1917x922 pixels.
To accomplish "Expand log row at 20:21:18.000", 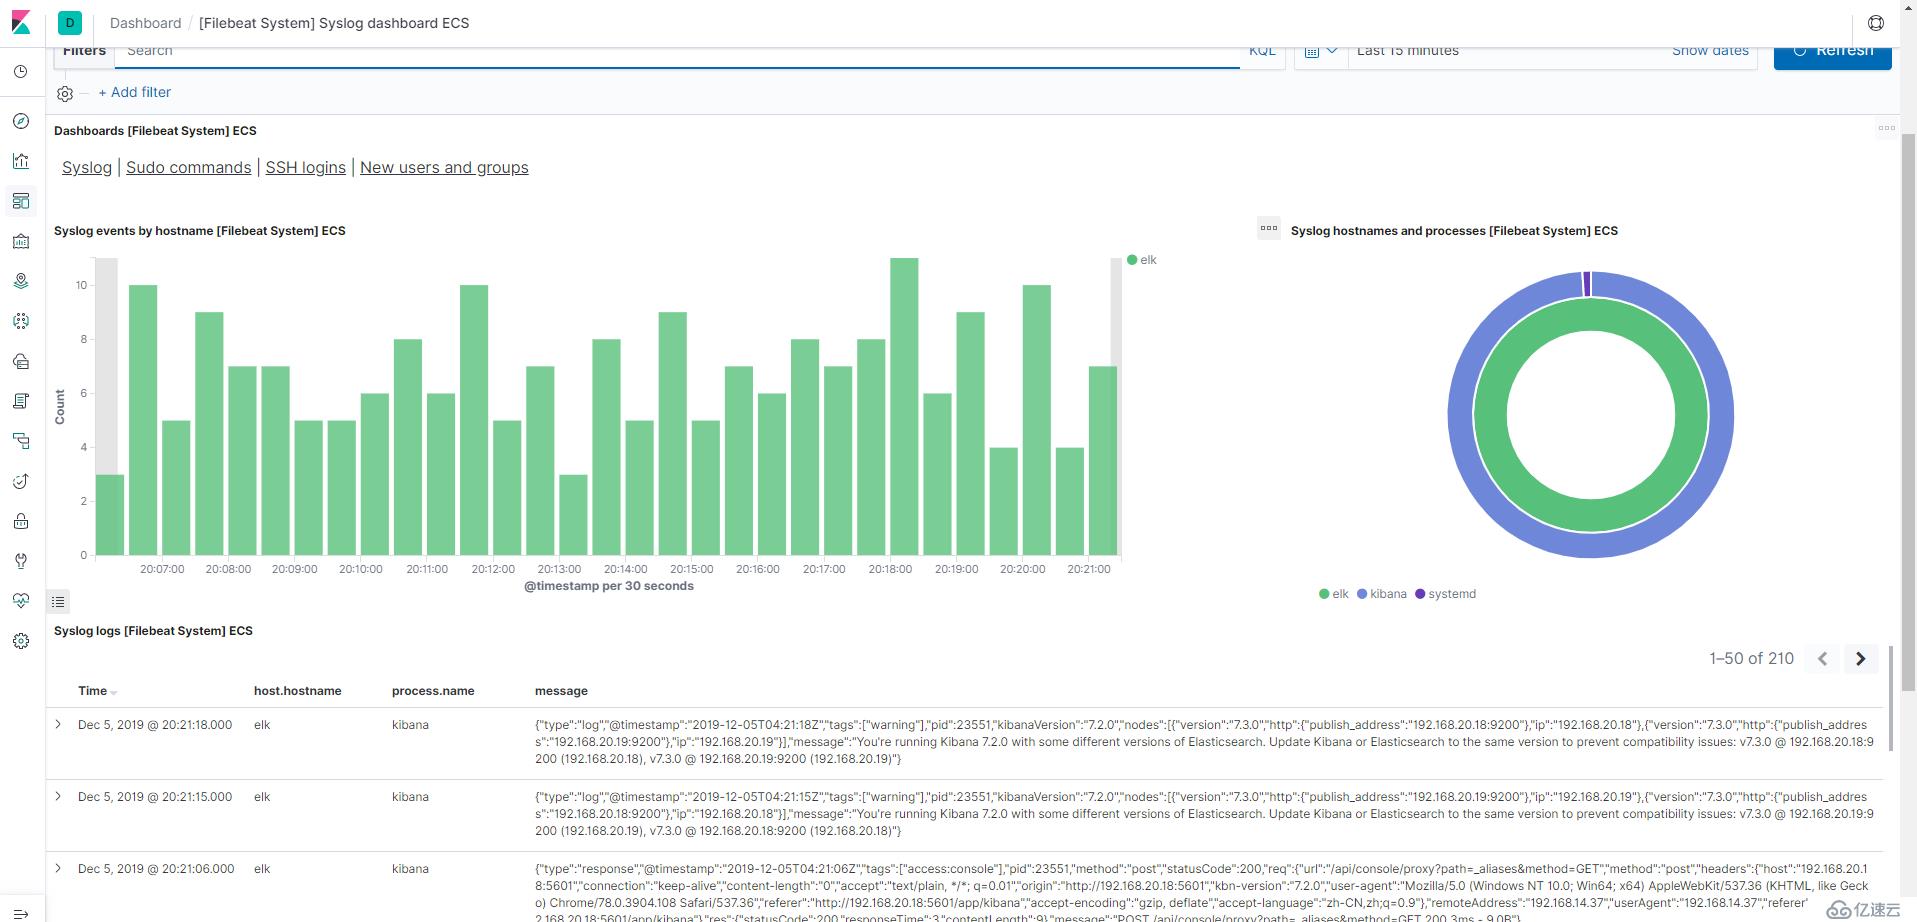I will click(x=58, y=725).
